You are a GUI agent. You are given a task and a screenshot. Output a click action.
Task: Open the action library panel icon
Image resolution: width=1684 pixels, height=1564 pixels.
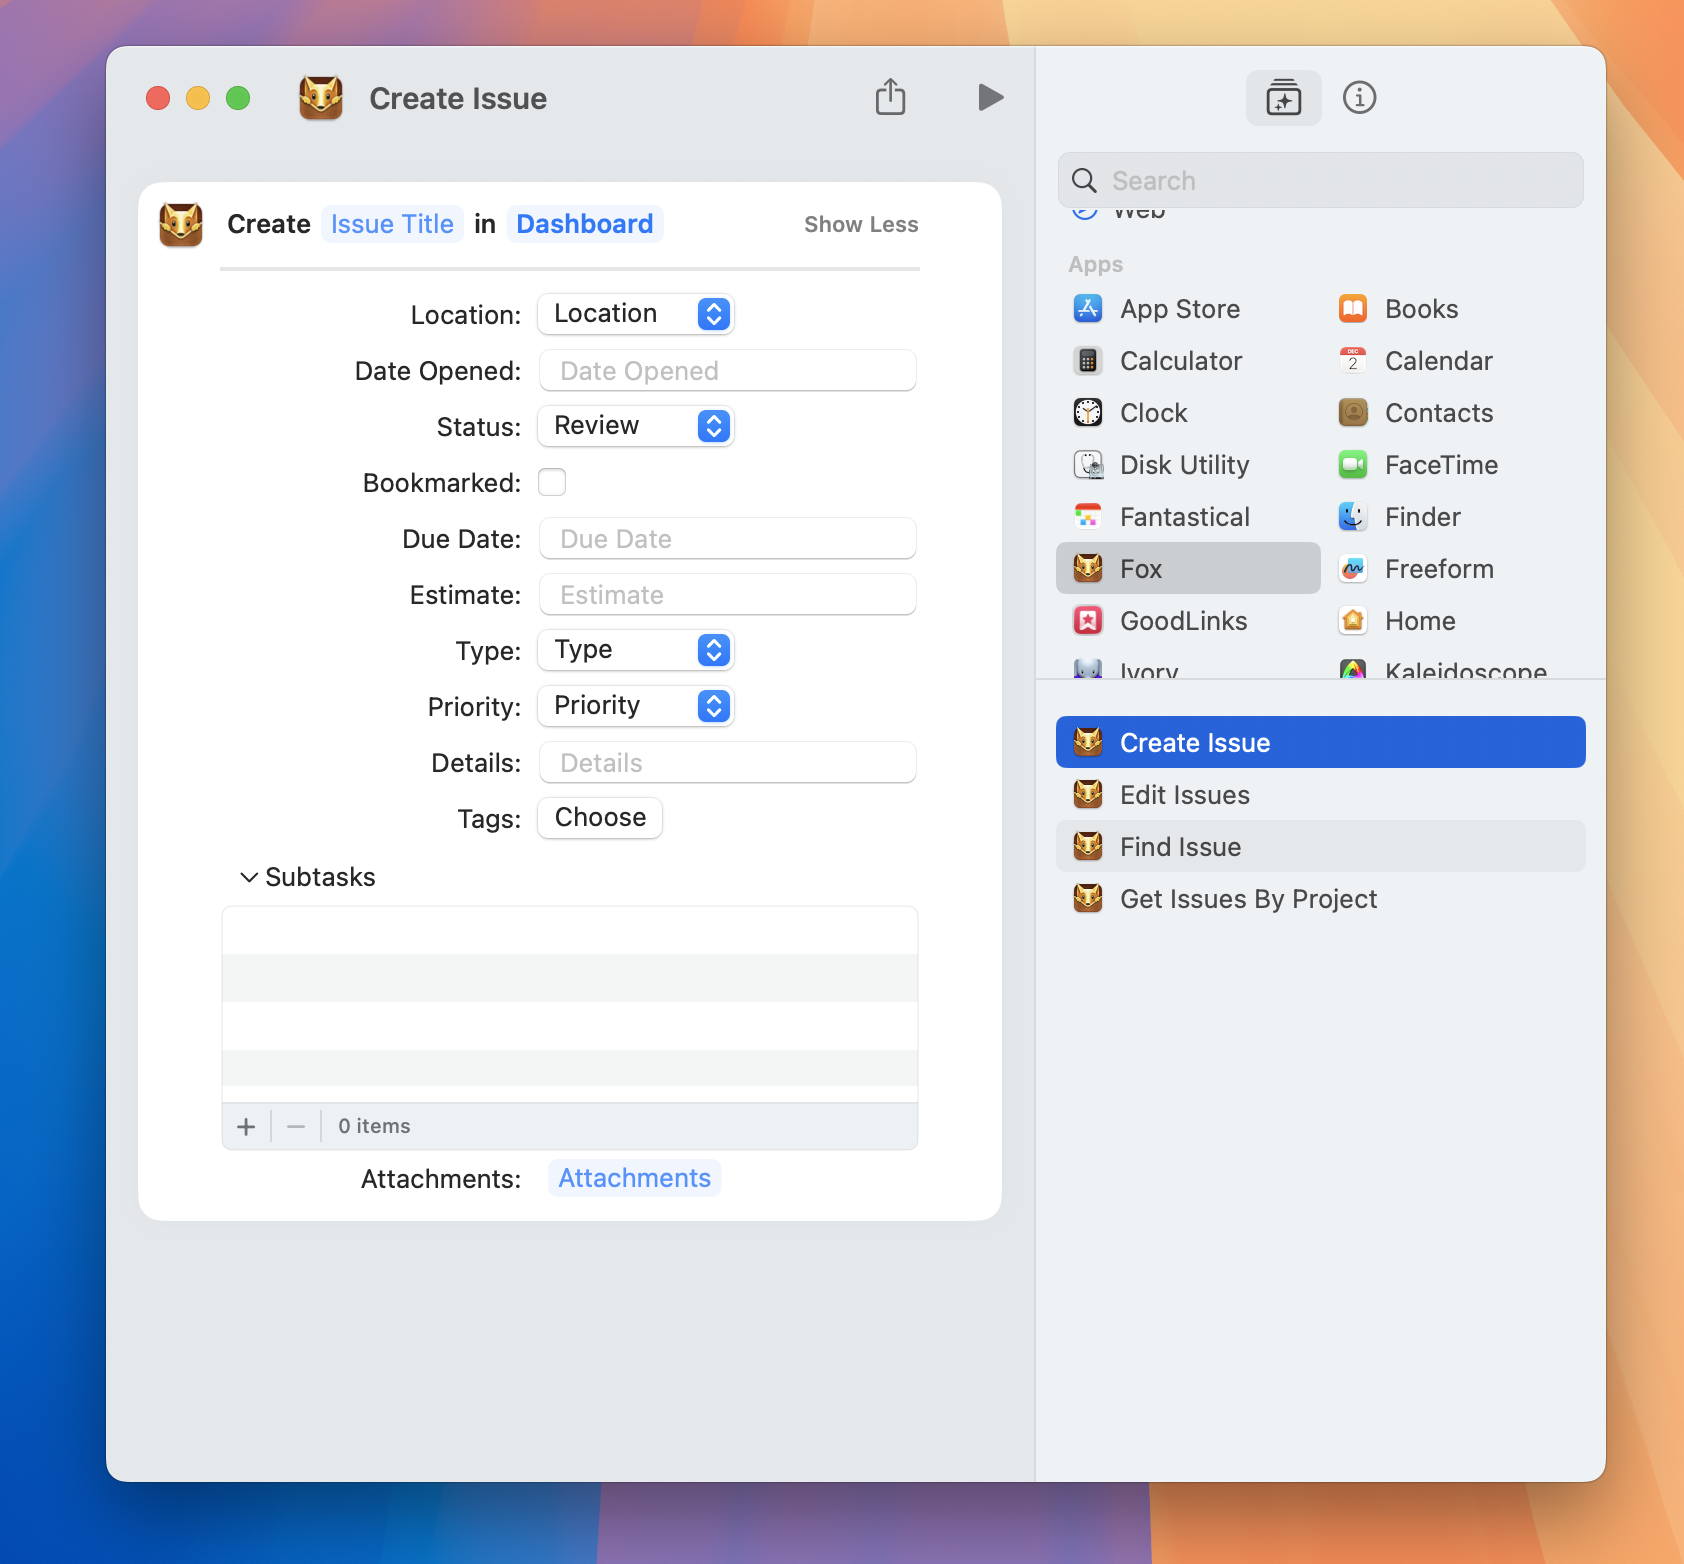pos(1283,98)
